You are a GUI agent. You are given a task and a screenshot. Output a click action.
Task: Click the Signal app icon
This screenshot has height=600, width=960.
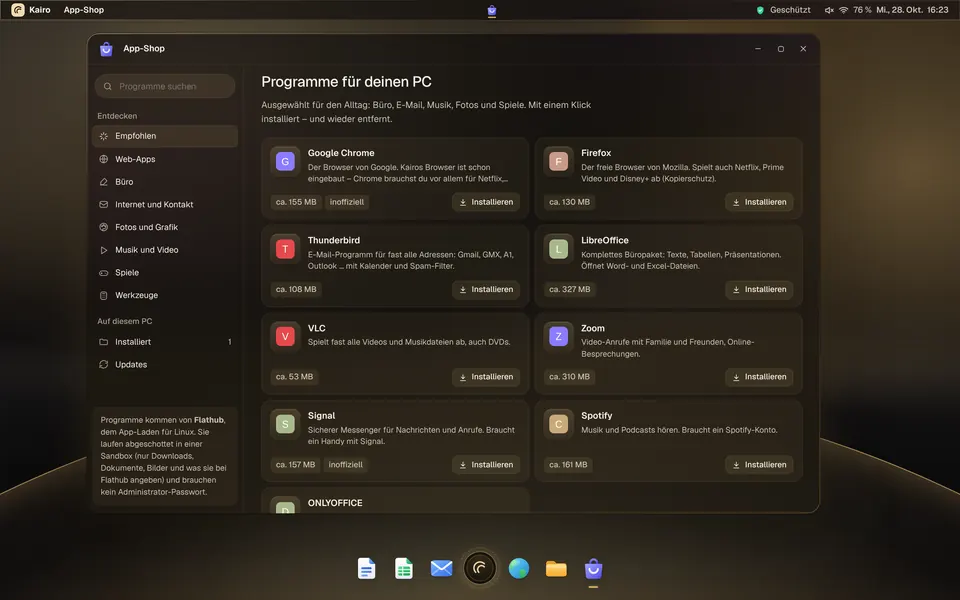[x=285, y=424]
